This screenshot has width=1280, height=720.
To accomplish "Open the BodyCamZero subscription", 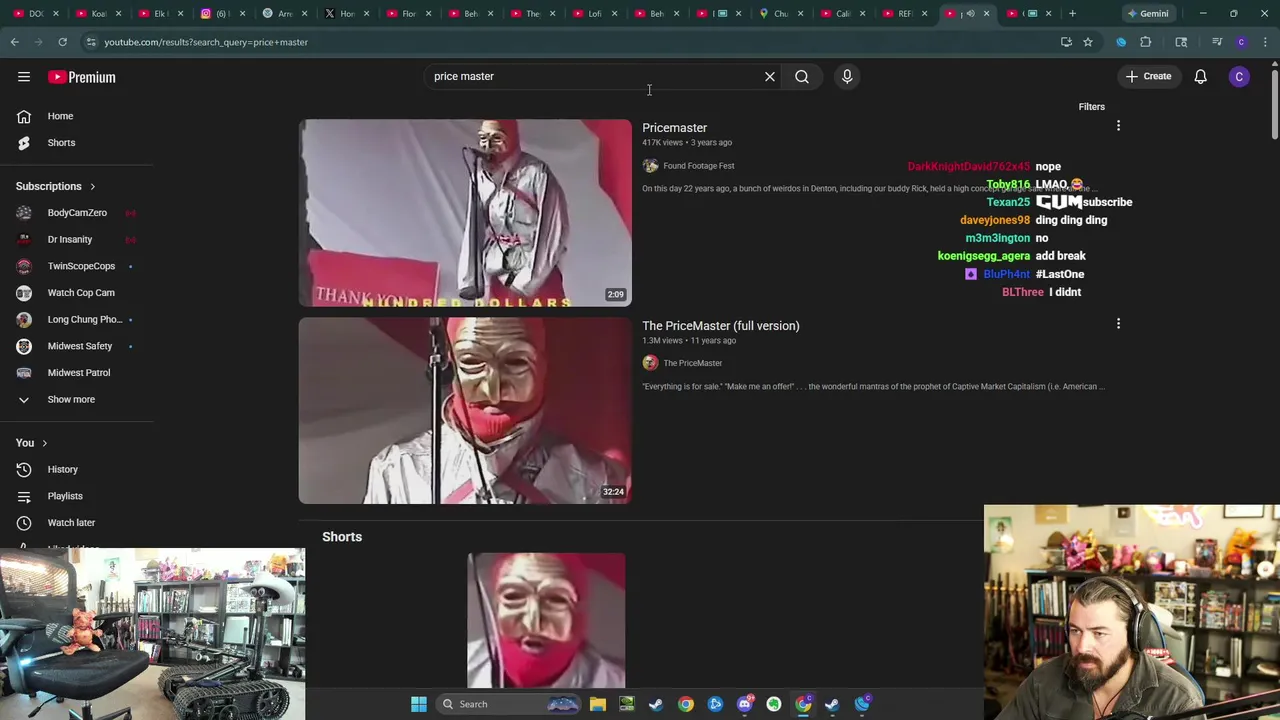I will tap(77, 213).
